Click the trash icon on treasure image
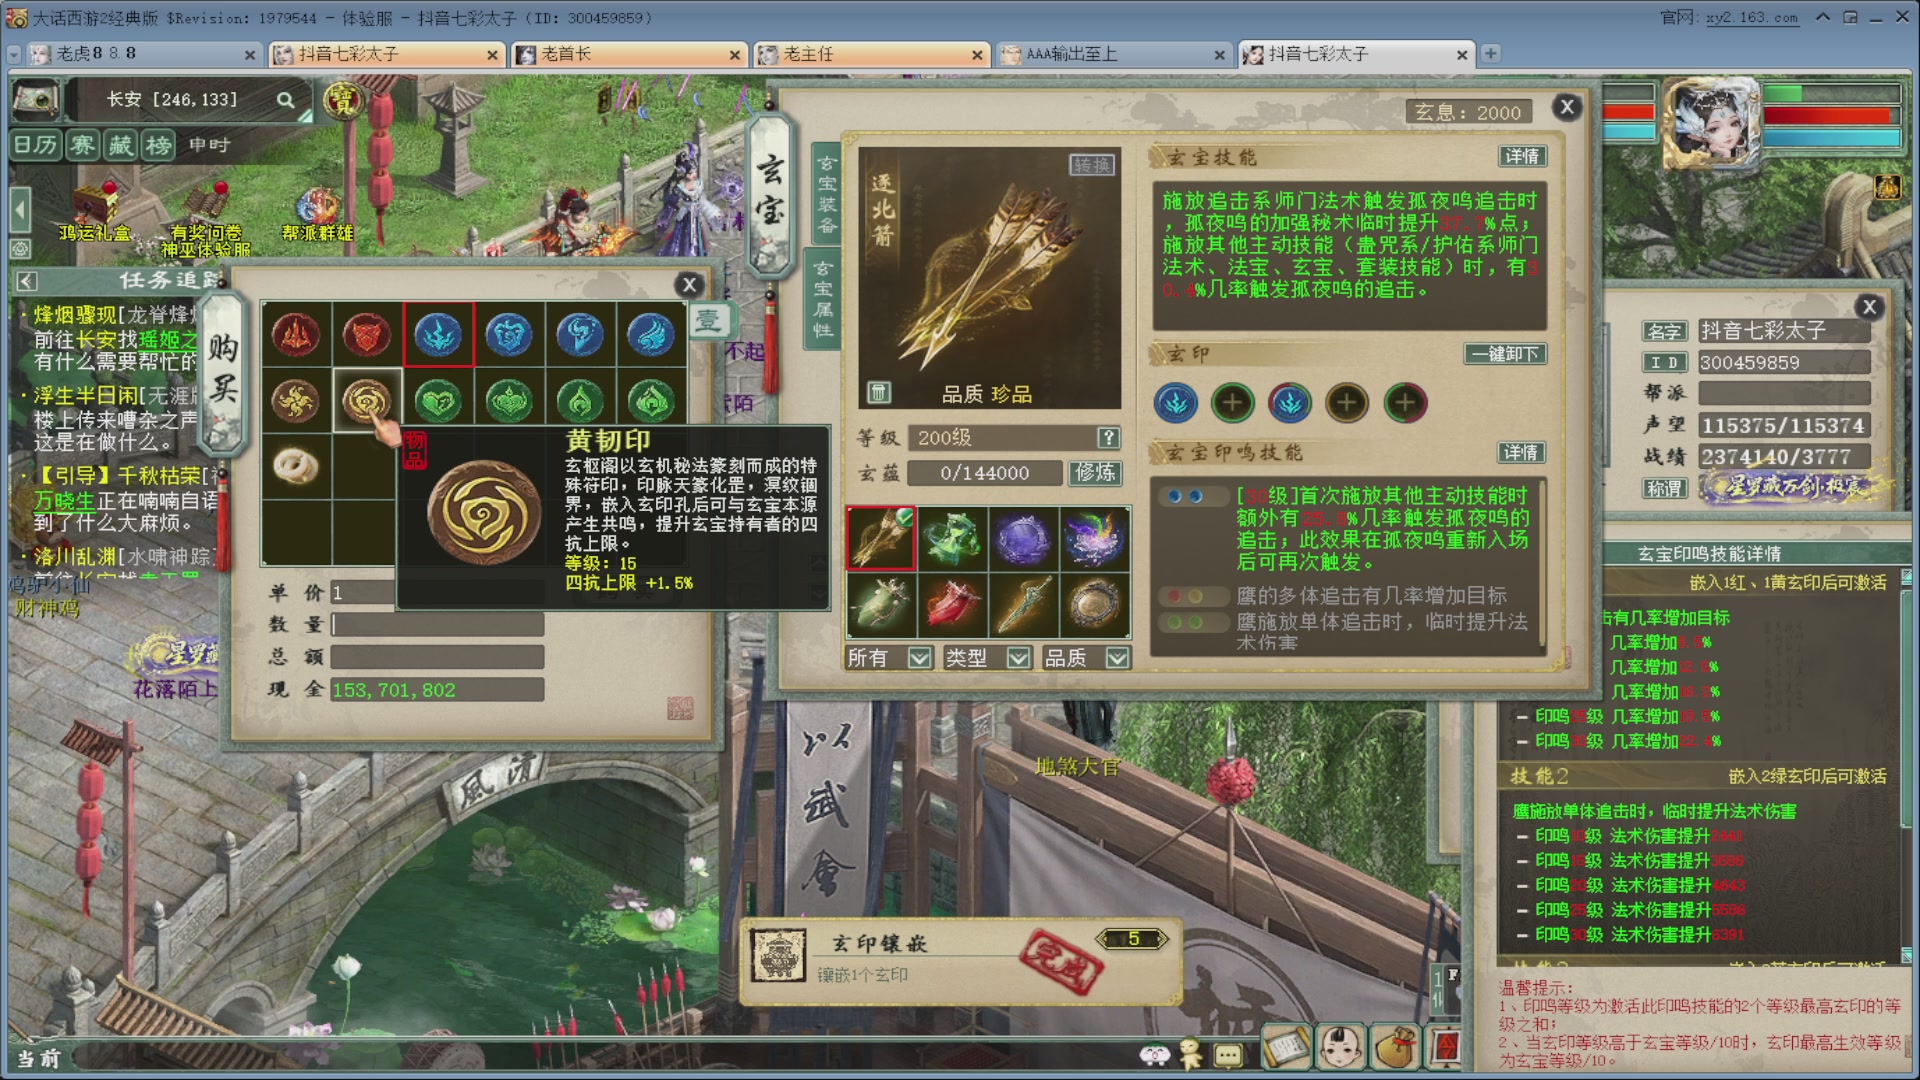This screenshot has height=1080, width=1920. coord(878,392)
